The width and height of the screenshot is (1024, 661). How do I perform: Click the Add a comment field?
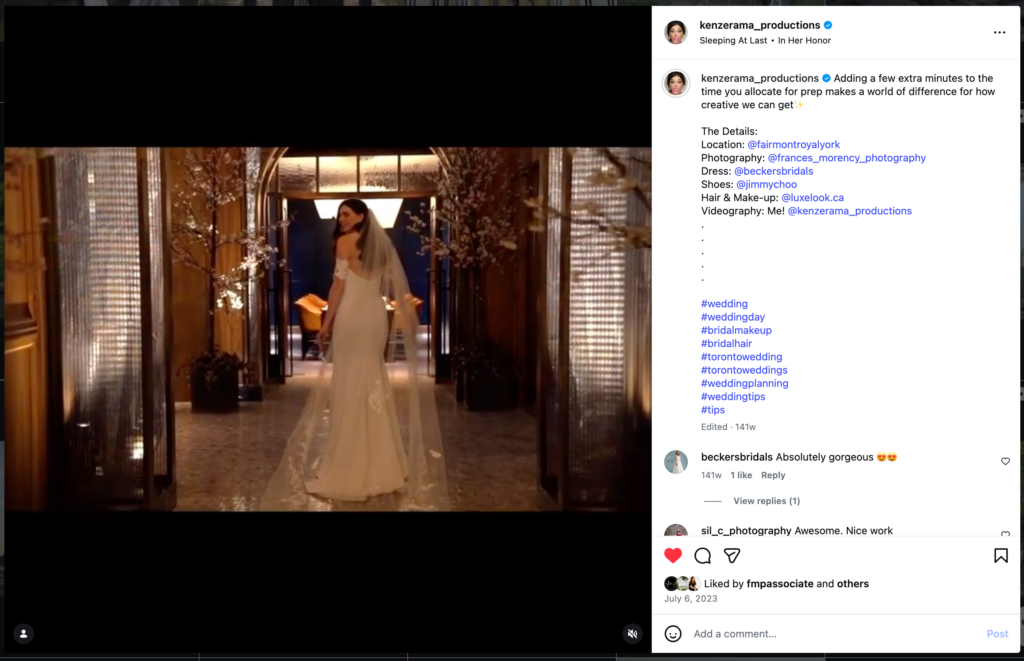[x=830, y=634]
